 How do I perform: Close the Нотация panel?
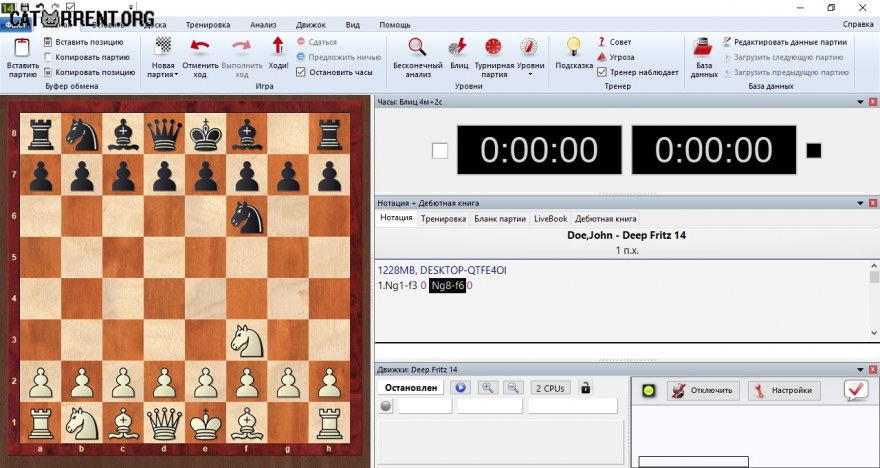(873, 203)
